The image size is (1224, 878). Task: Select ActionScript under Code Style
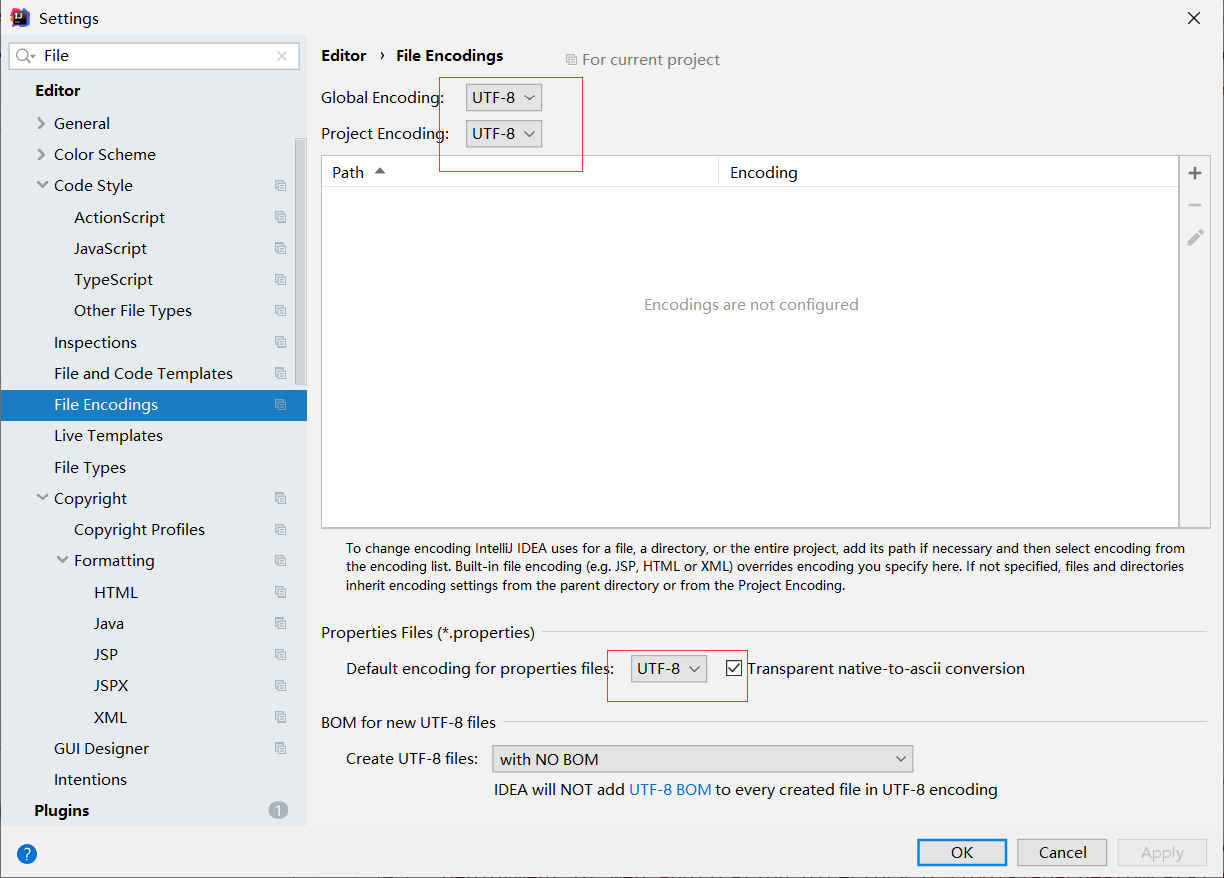point(119,217)
